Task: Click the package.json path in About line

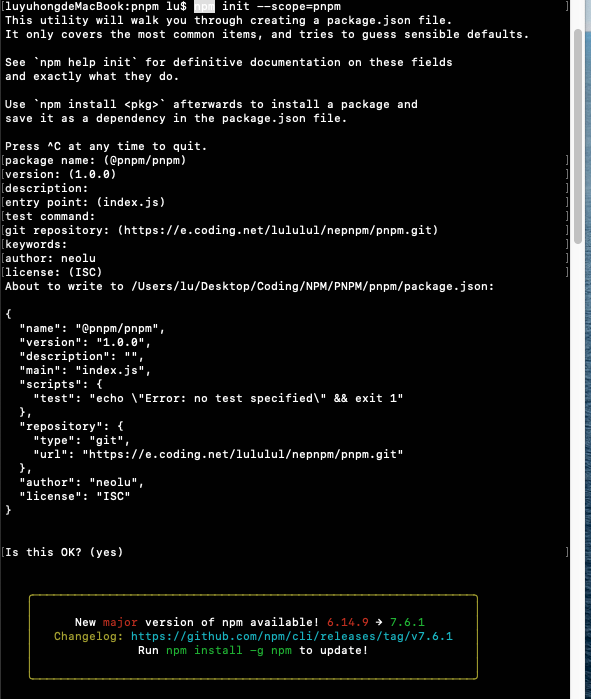Action: click(x=312, y=286)
